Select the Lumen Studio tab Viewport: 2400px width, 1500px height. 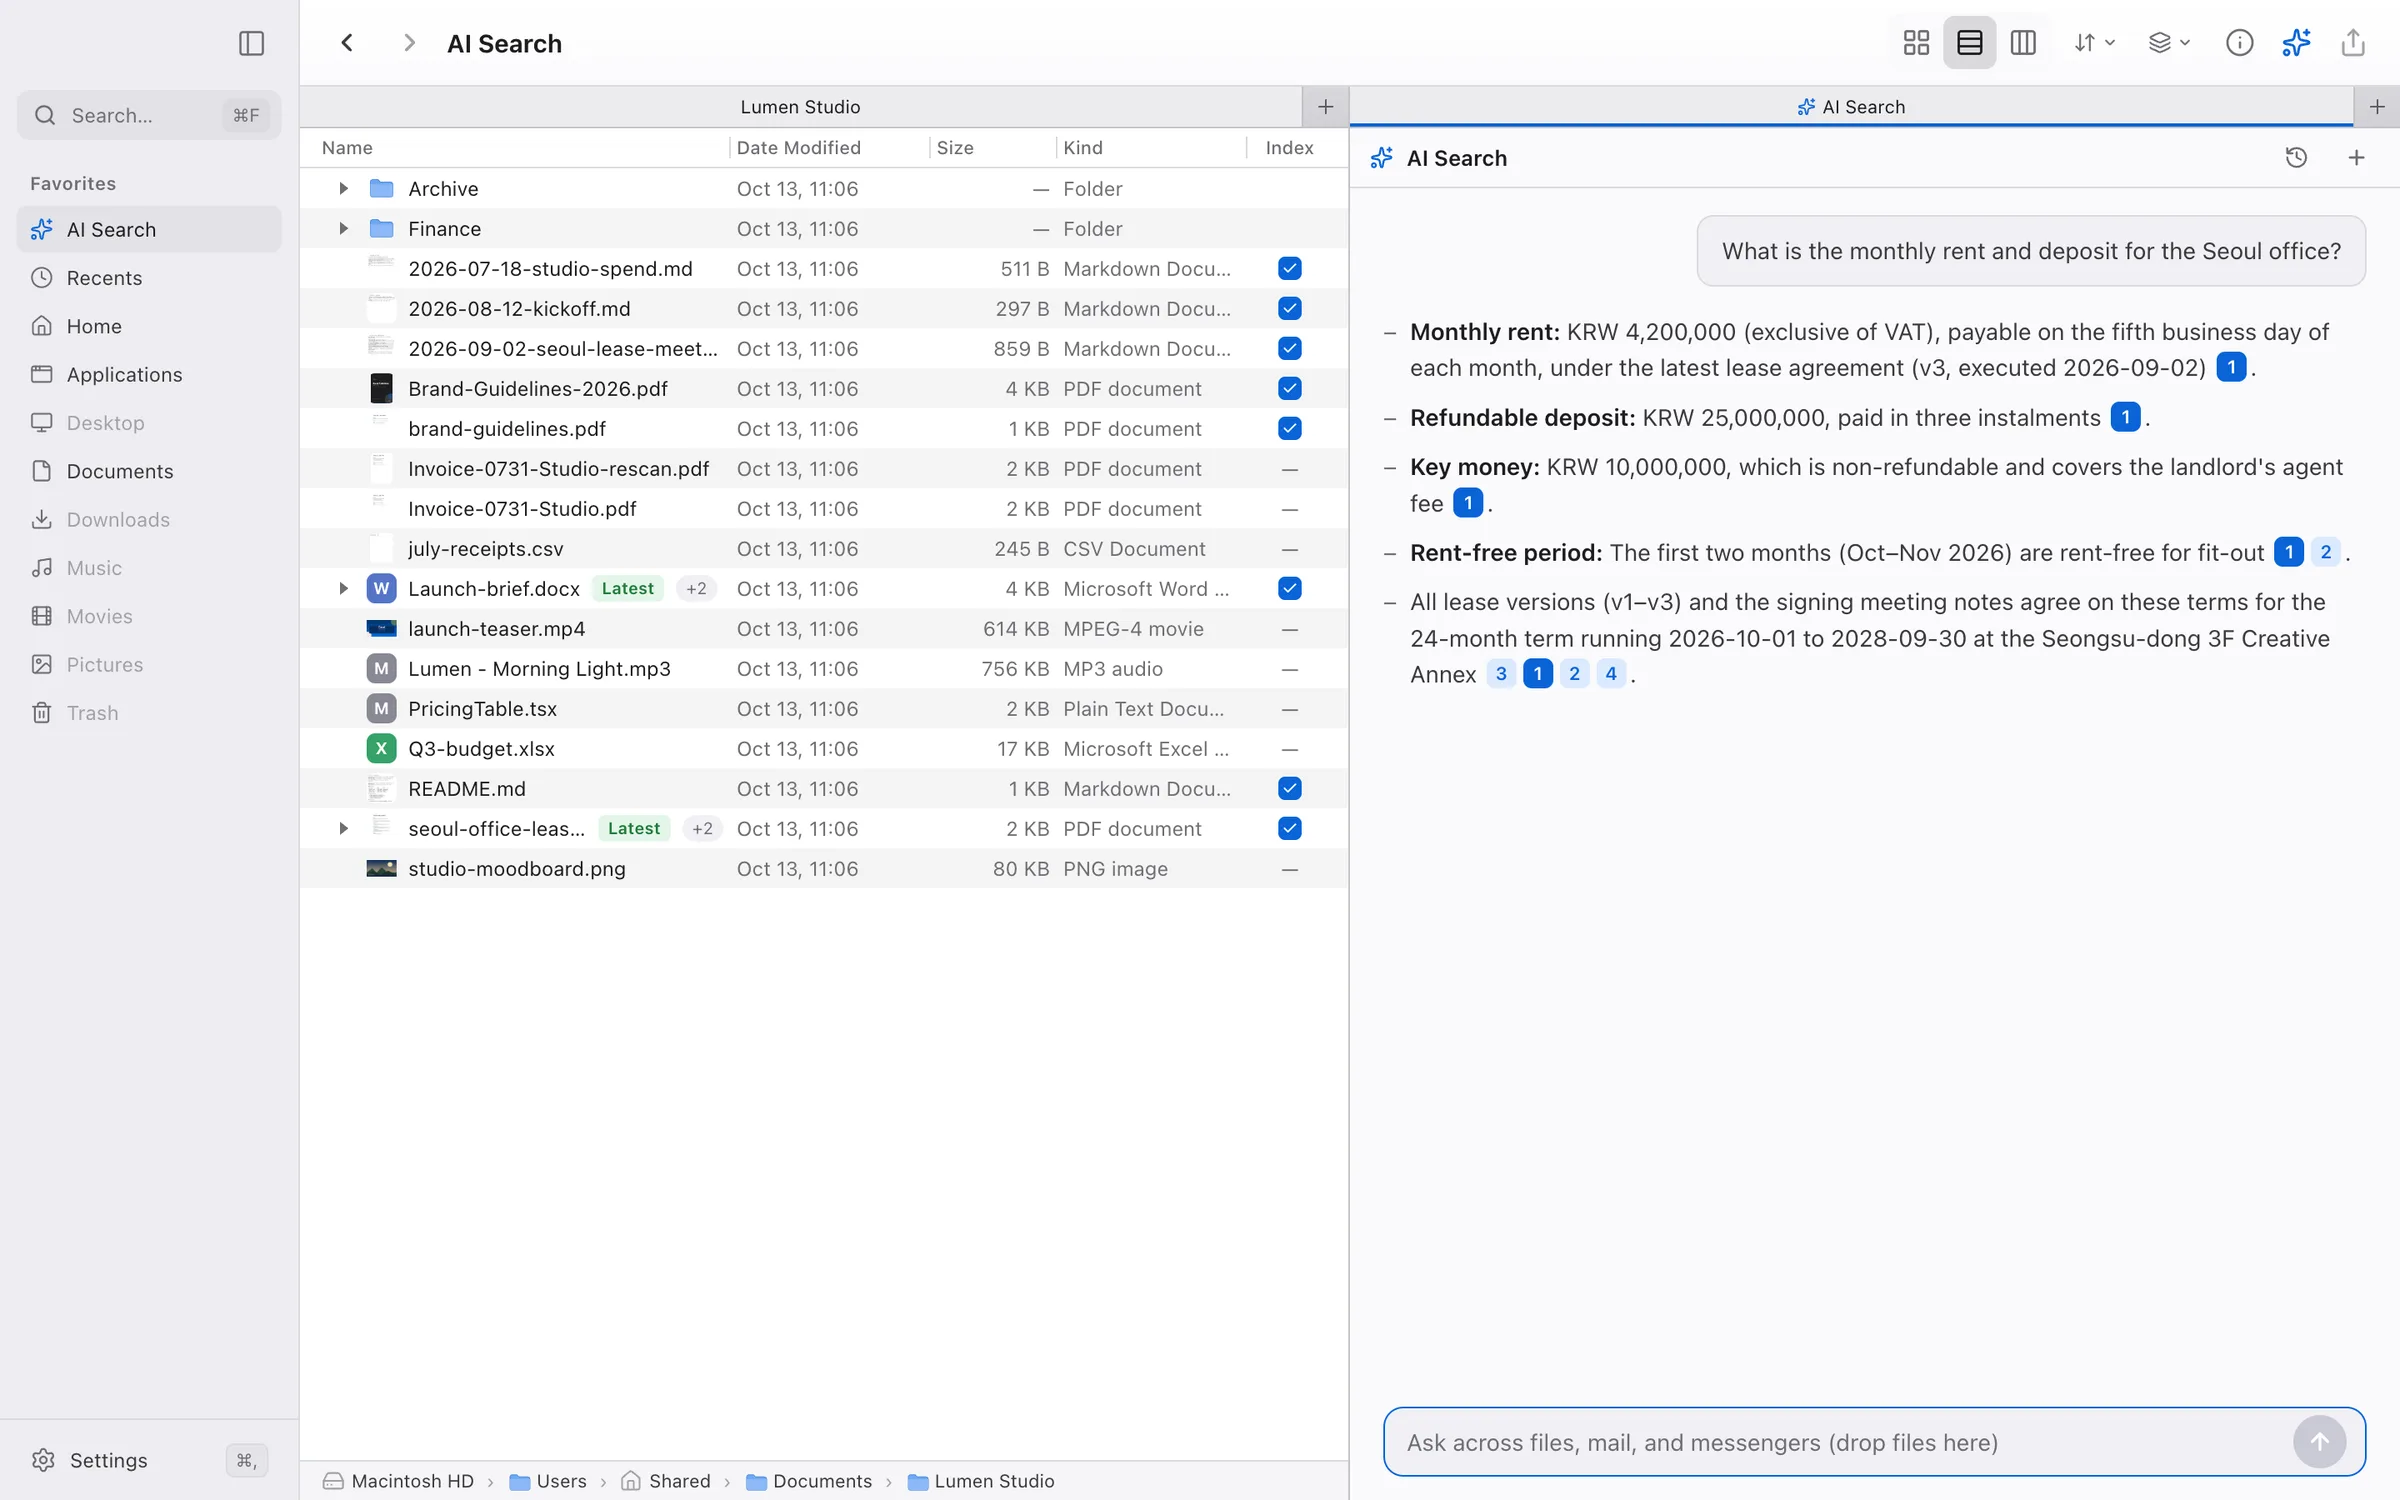800,107
